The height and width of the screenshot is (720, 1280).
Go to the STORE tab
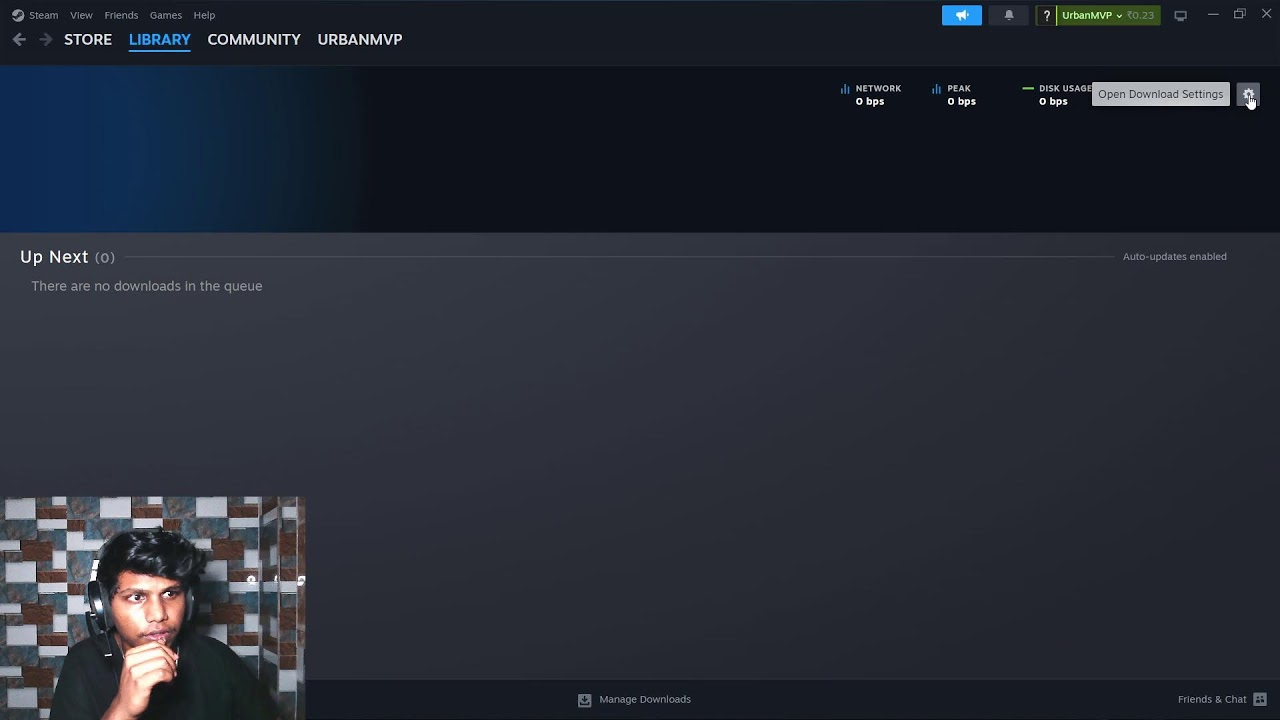(88, 40)
